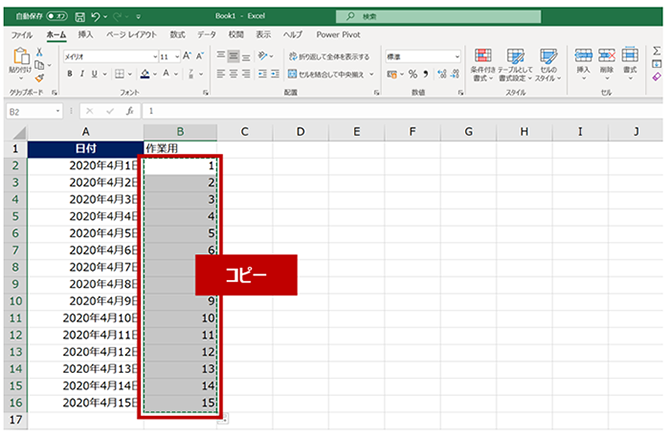Switch to the 挿入 (Insert) tab

[85, 34]
